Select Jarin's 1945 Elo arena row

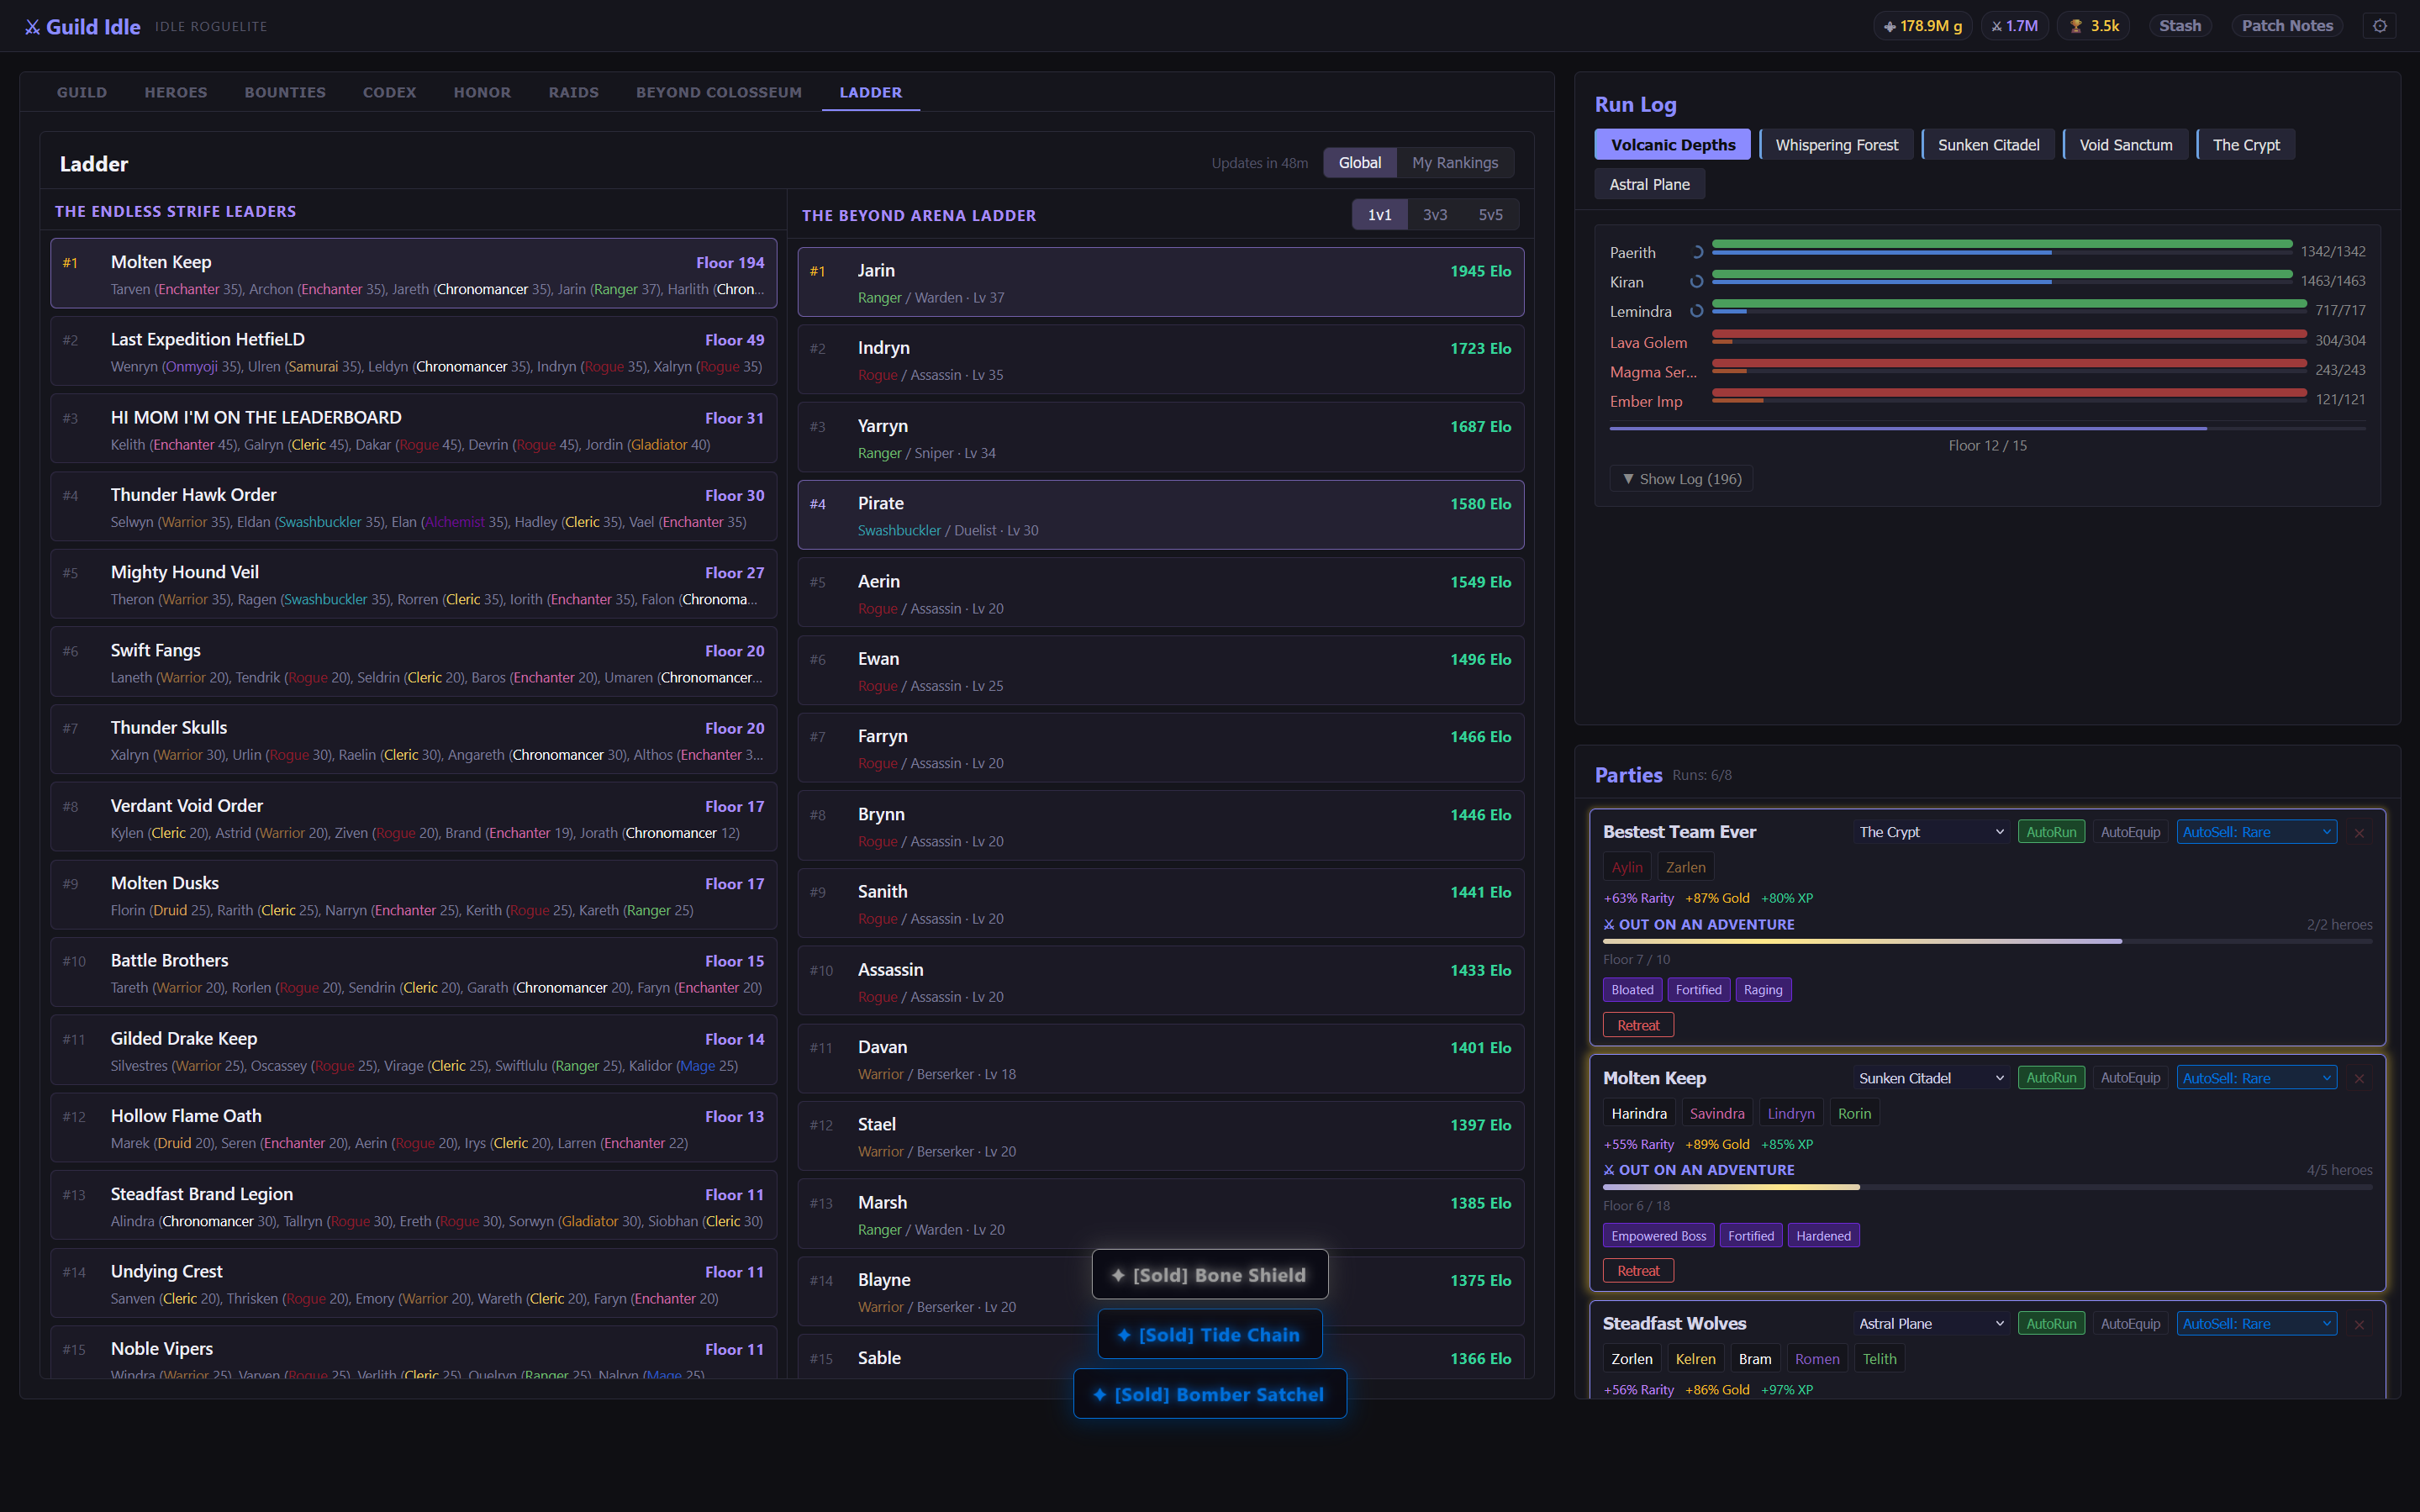tap(1160, 282)
